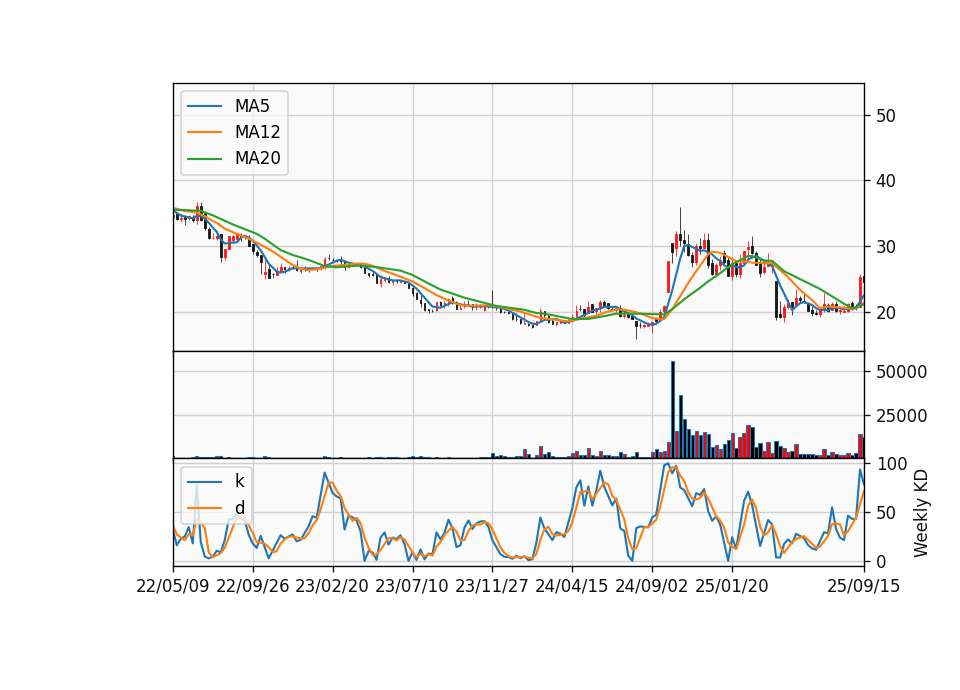Viewport: 960px width, 690px height.
Task: Click the orange MA12 legend line sample
Action: [x=204, y=132]
